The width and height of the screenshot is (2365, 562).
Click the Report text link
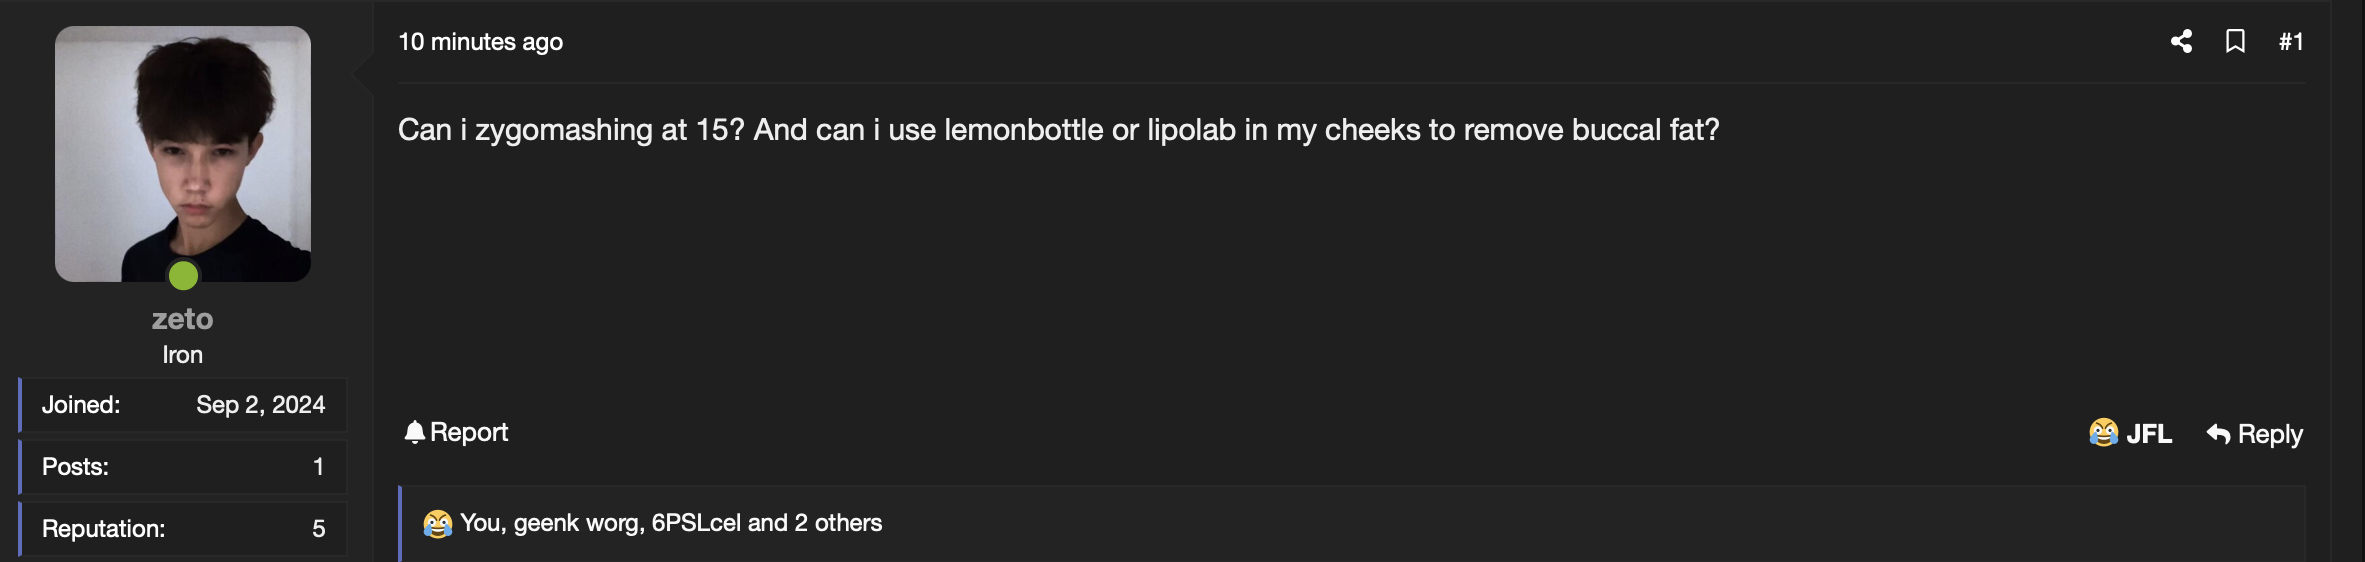[469, 432]
